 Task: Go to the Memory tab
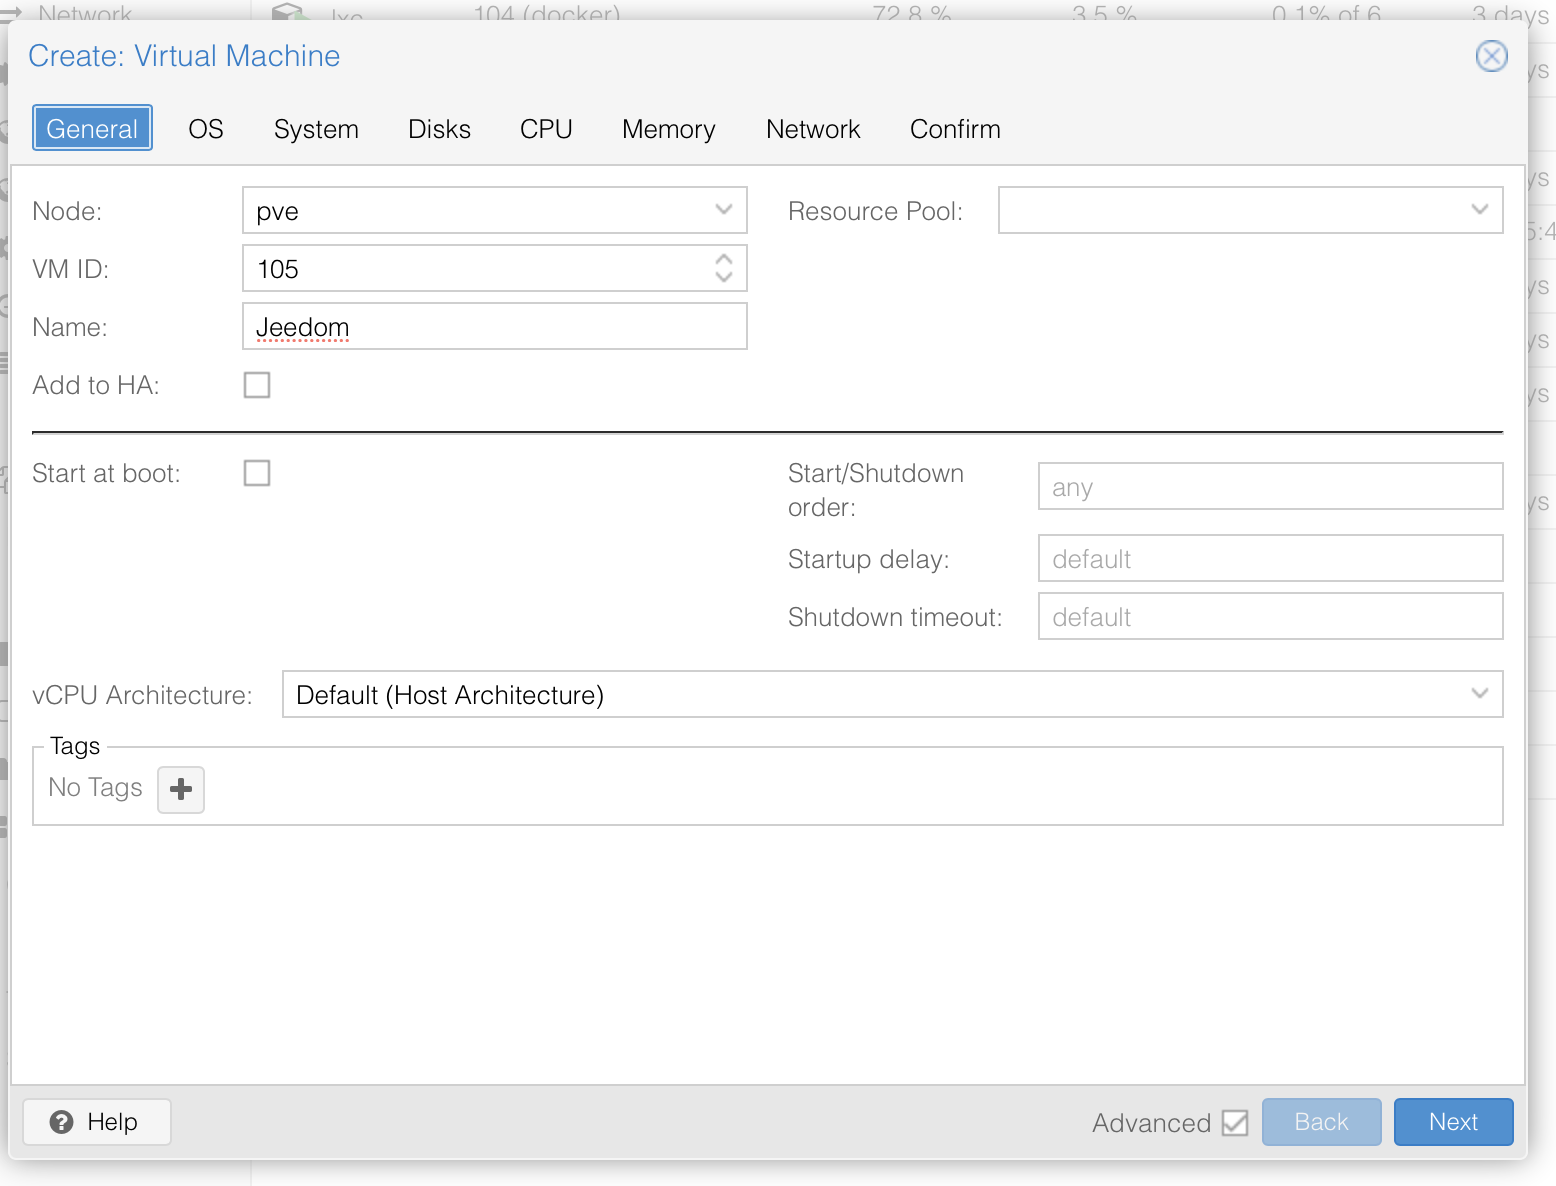coord(669,129)
